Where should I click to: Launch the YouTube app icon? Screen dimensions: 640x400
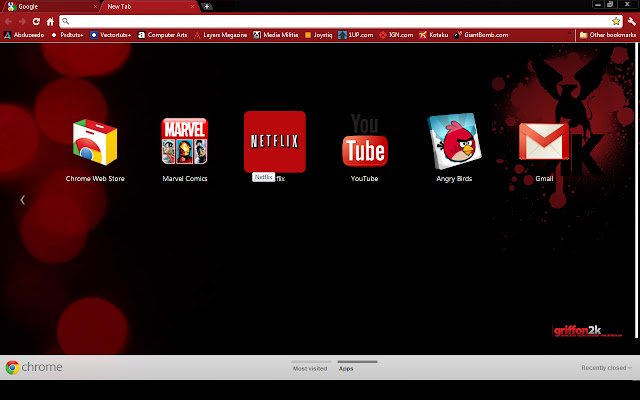(364, 140)
